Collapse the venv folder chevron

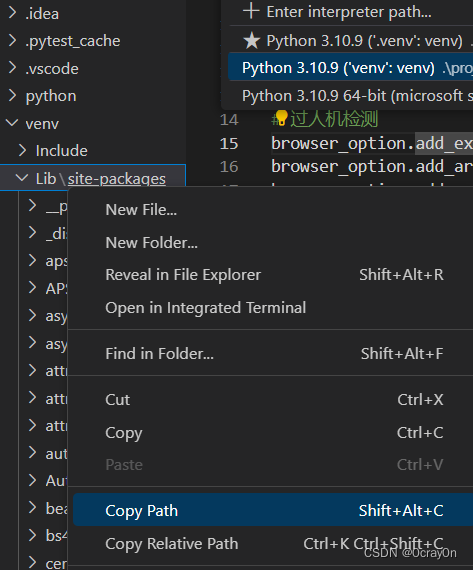[12, 123]
